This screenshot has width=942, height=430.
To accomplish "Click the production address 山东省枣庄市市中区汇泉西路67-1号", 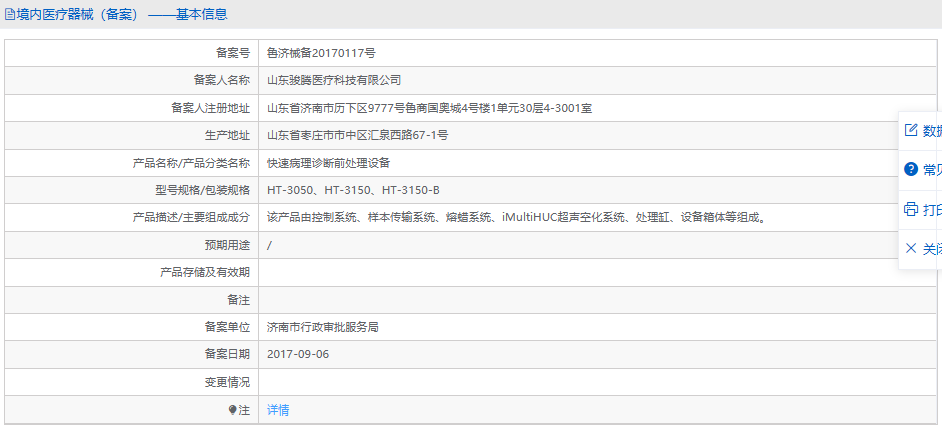I will coord(357,136).
